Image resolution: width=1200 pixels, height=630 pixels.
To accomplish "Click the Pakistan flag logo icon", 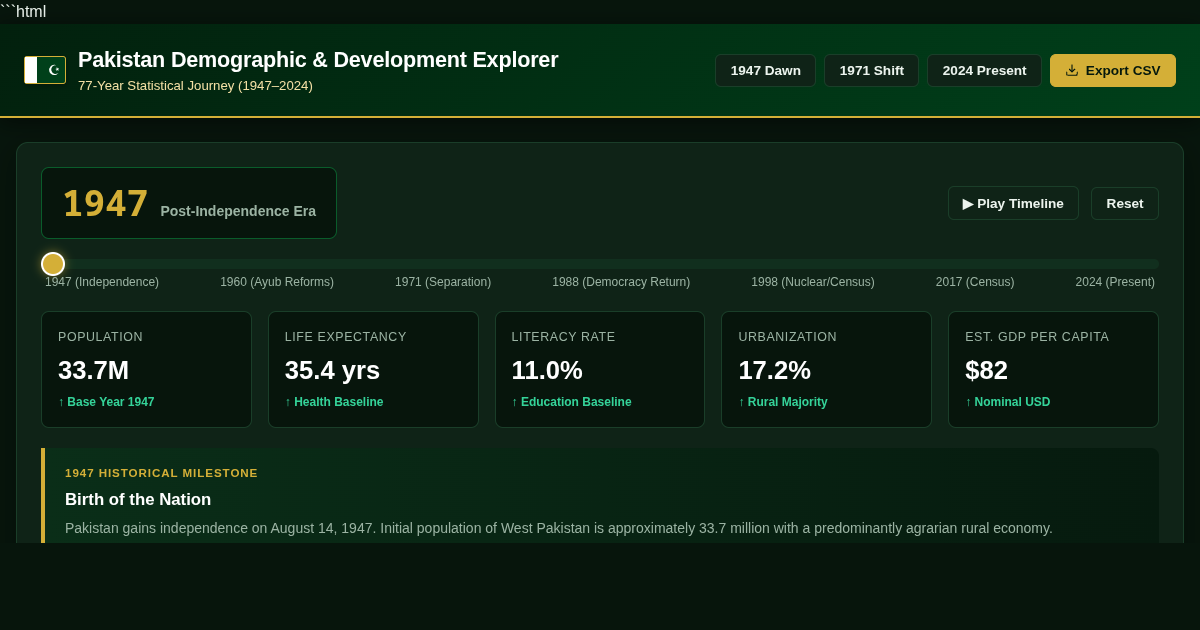I will tap(45, 70).
